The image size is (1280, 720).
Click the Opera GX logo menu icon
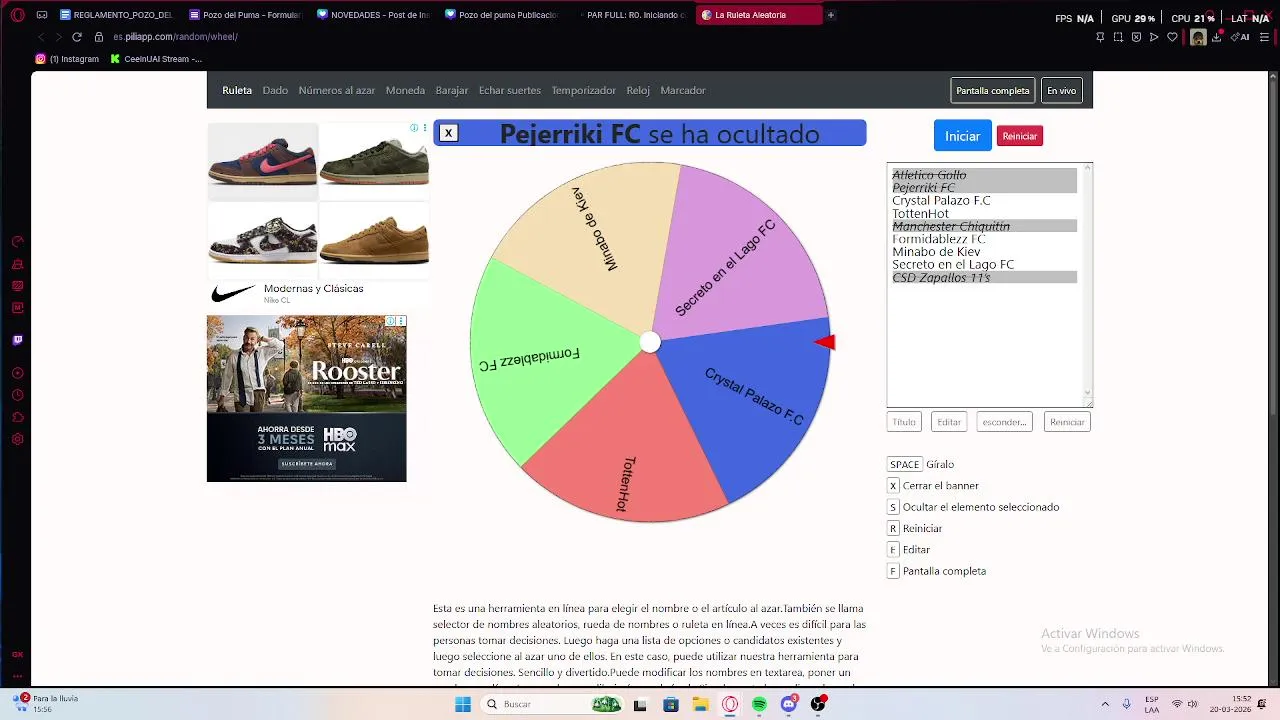[x=17, y=15]
